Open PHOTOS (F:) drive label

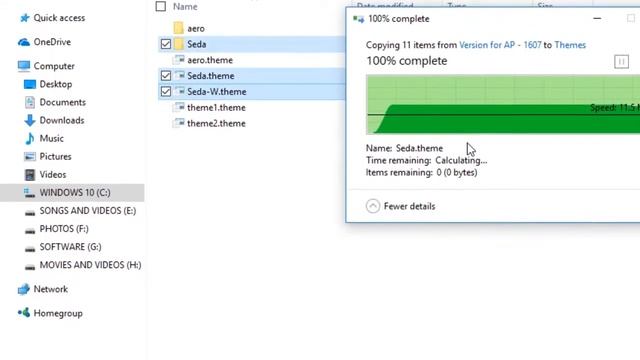coord(64,229)
